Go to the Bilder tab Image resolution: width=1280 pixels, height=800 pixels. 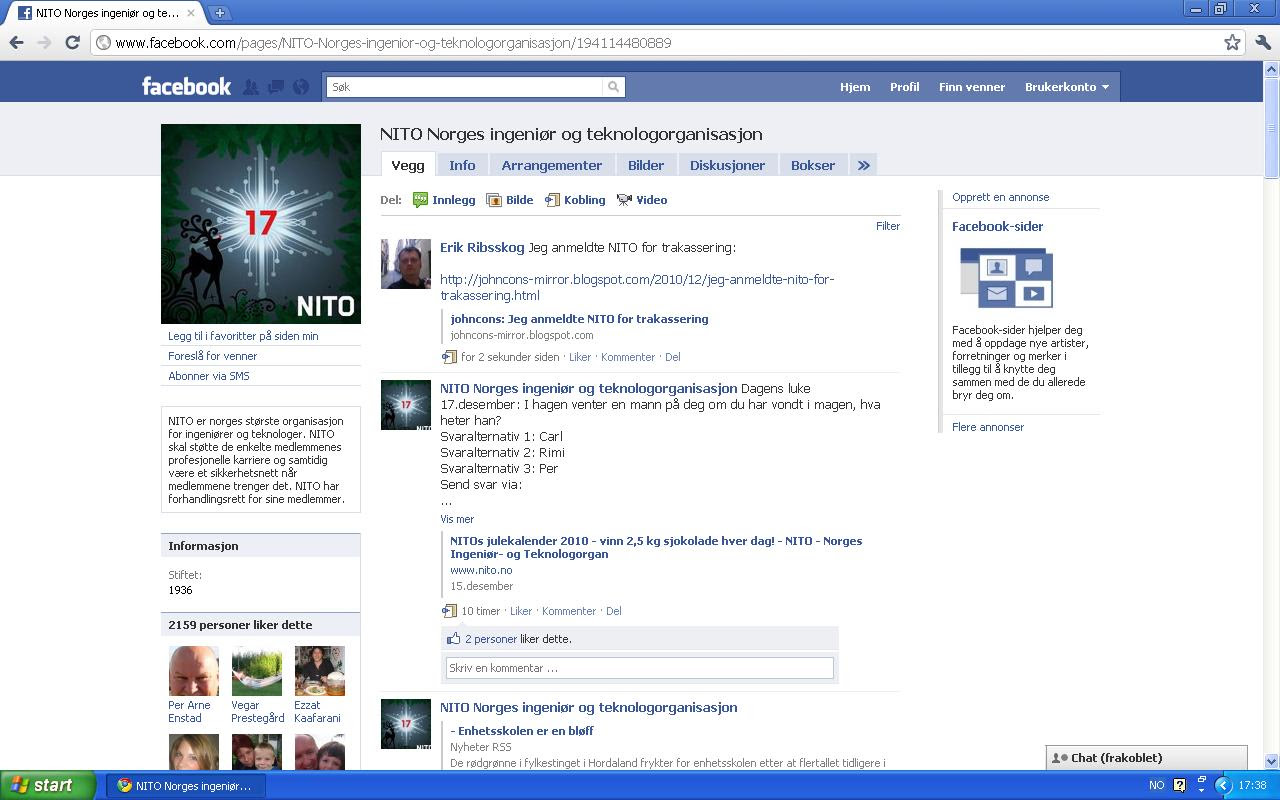point(646,165)
